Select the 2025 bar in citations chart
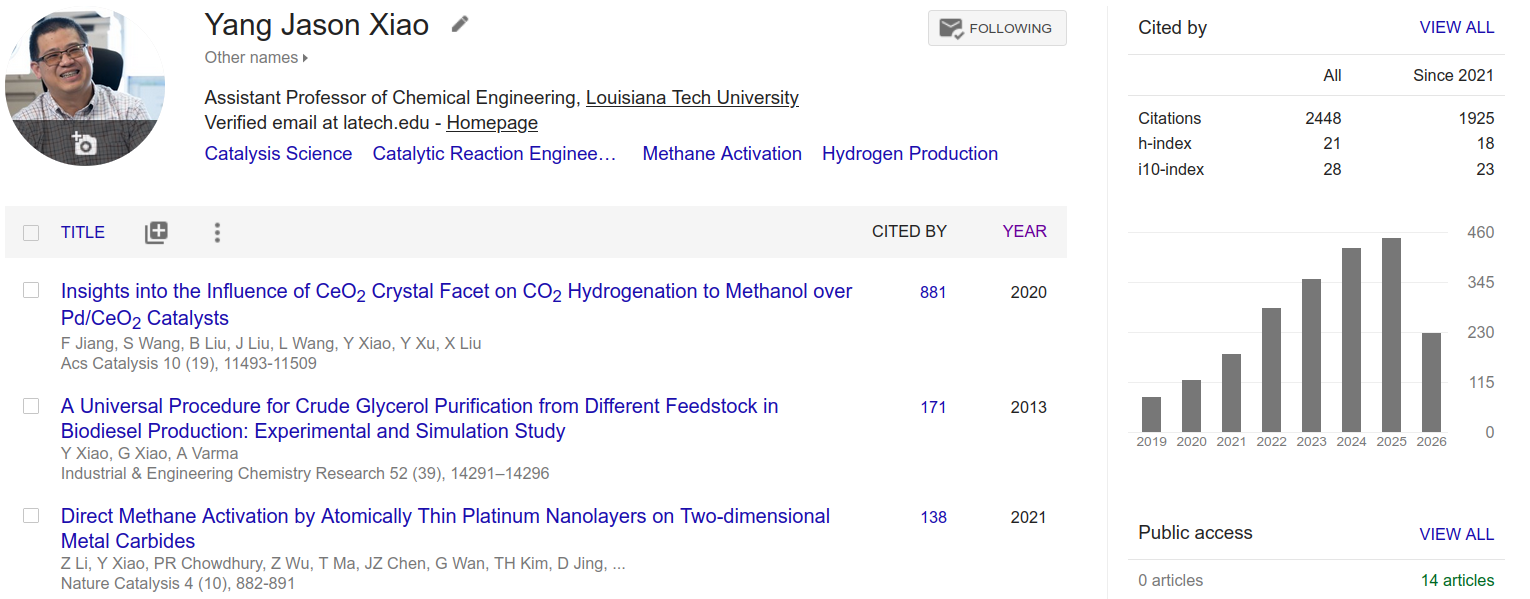The image size is (1530, 599). point(1391,335)
